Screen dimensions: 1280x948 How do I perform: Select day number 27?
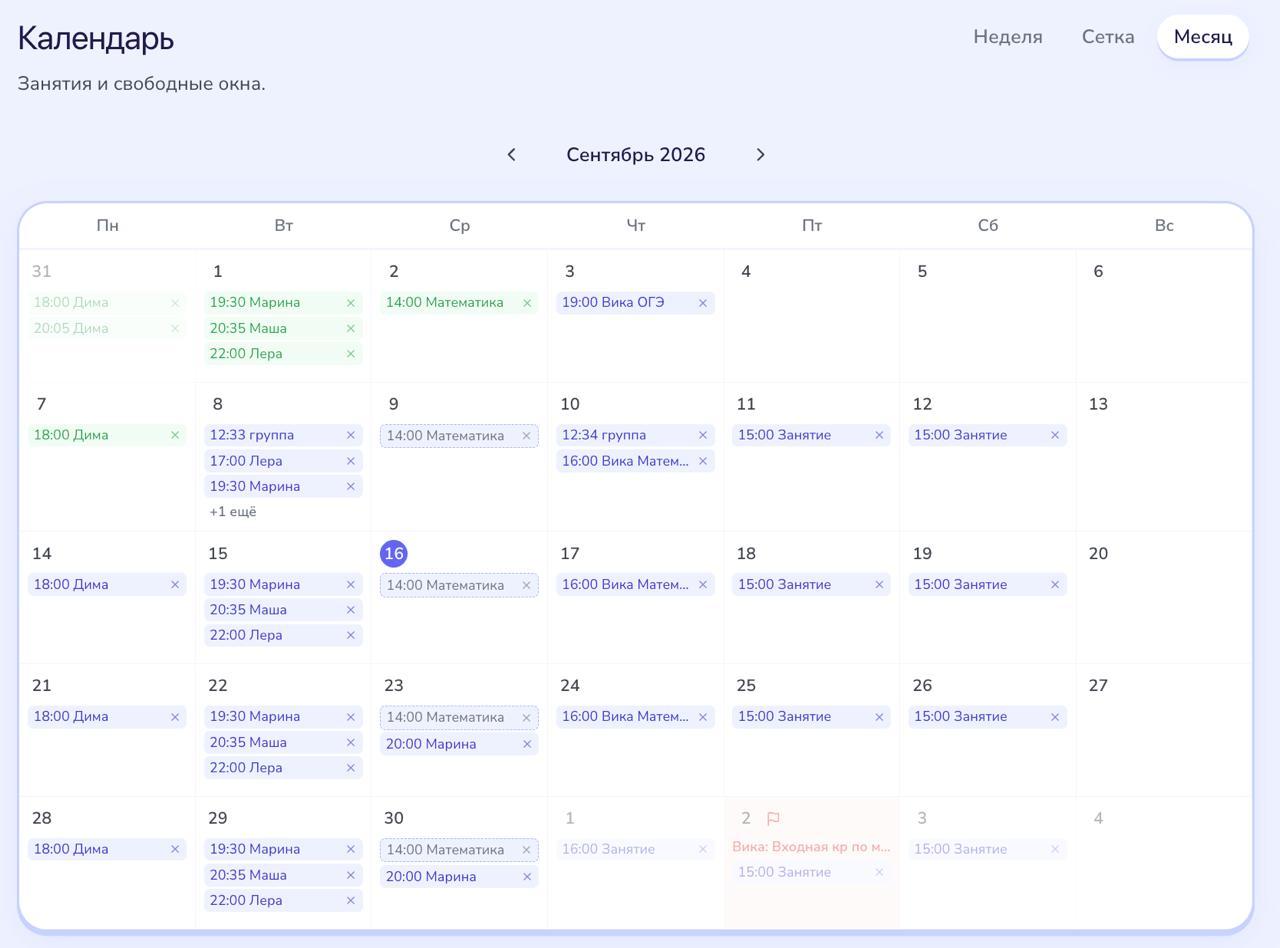tap(1098, 686)
